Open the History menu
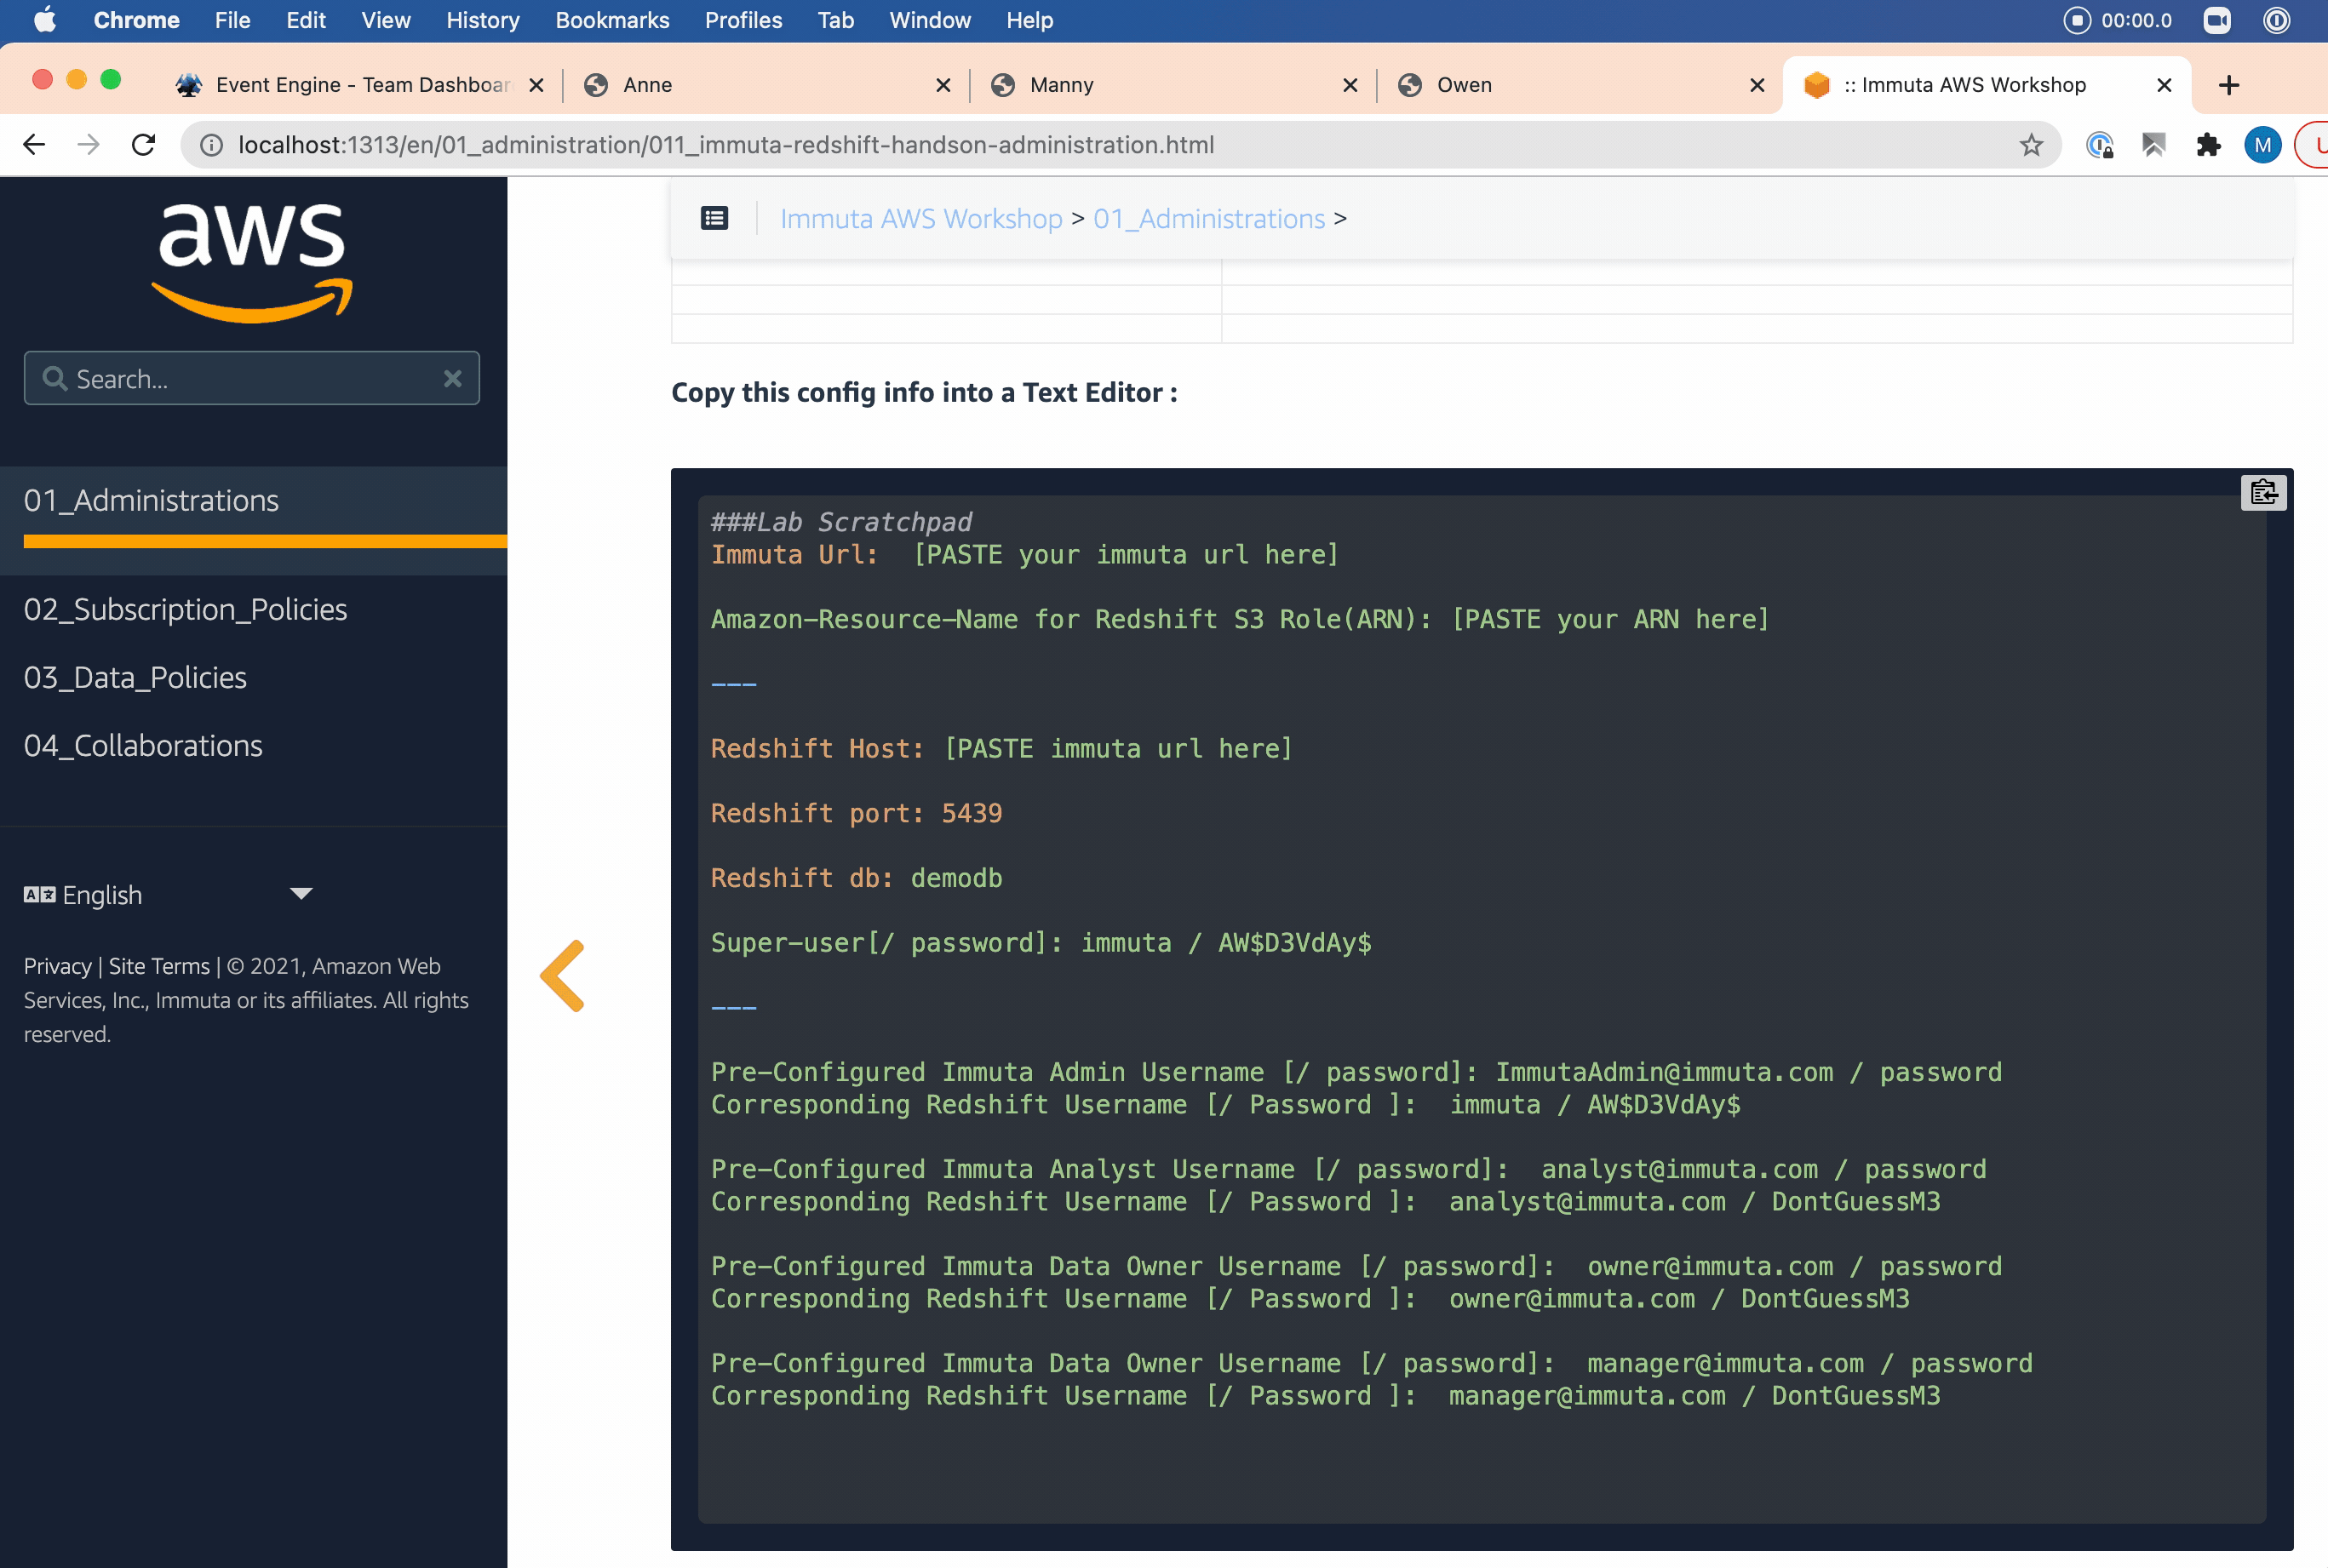Image resolution: width=2328 pixels, height=1568 pixels. point(482,20)
